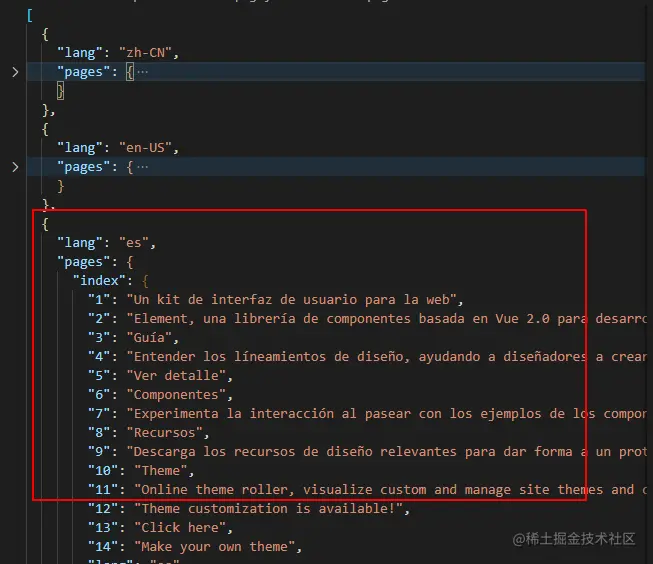Click text "Un kit de interfaz de usuario"
The width and height of the screenshot is (653, 564).
point(245,299)
